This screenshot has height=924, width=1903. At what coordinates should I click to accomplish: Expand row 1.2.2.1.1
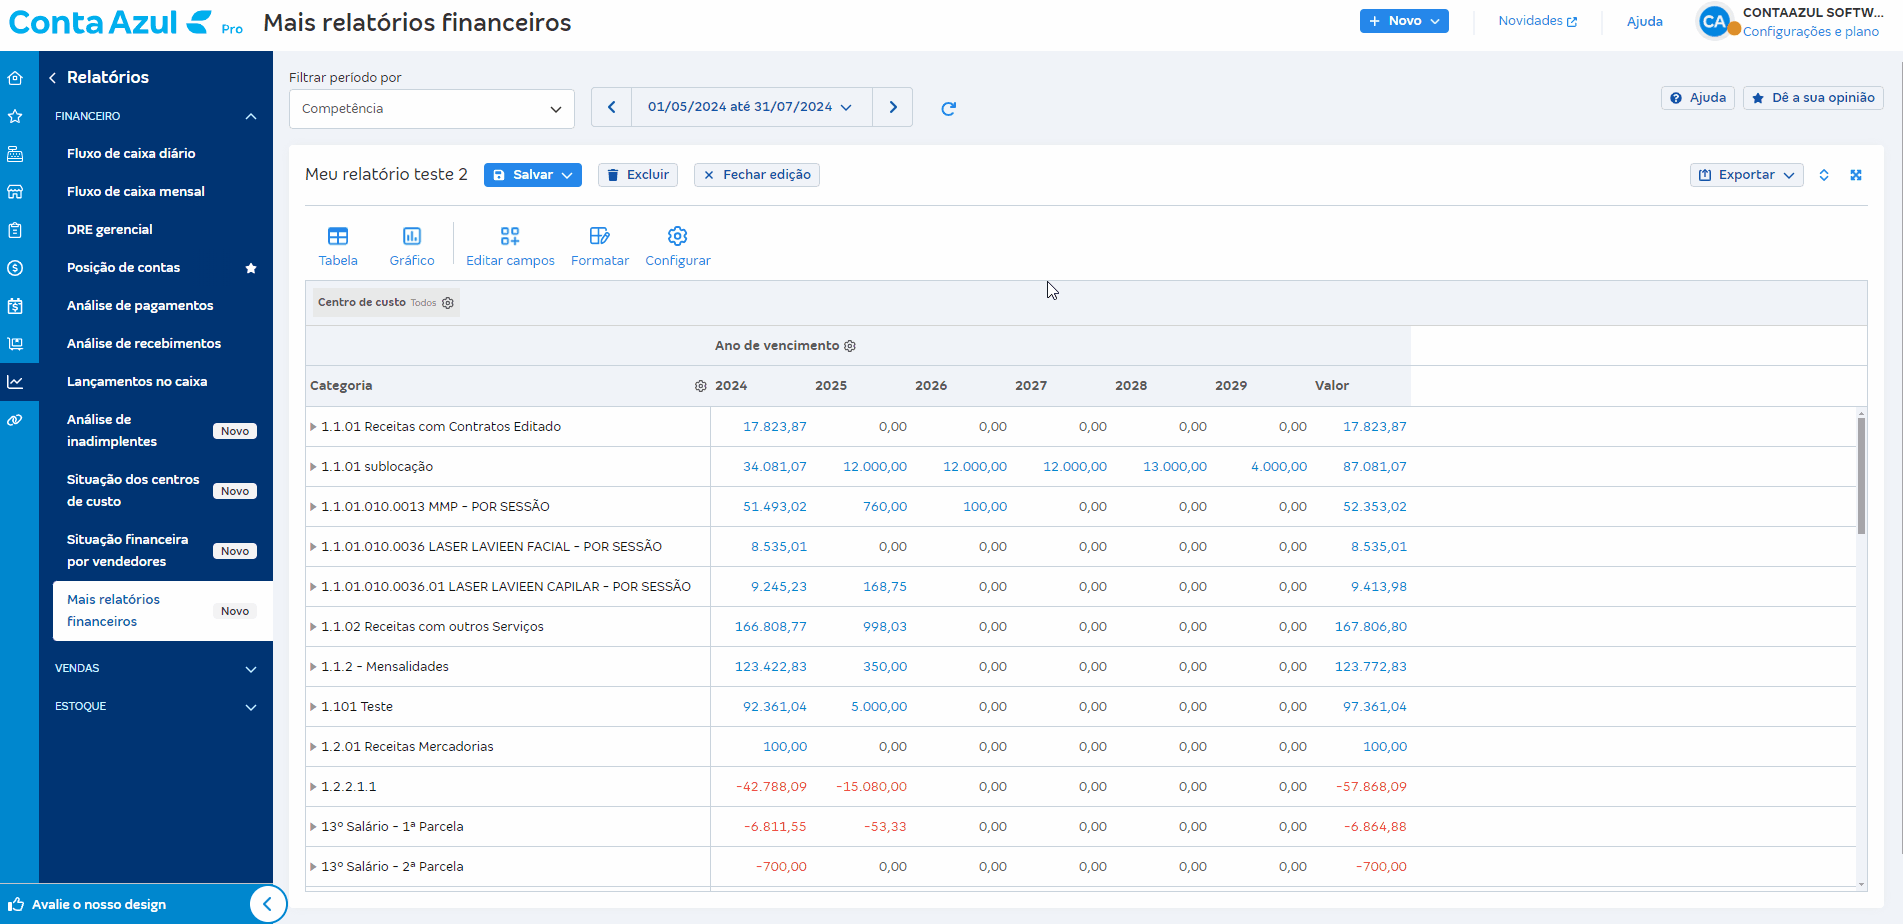pyautogui.click(x=313, y=787)
